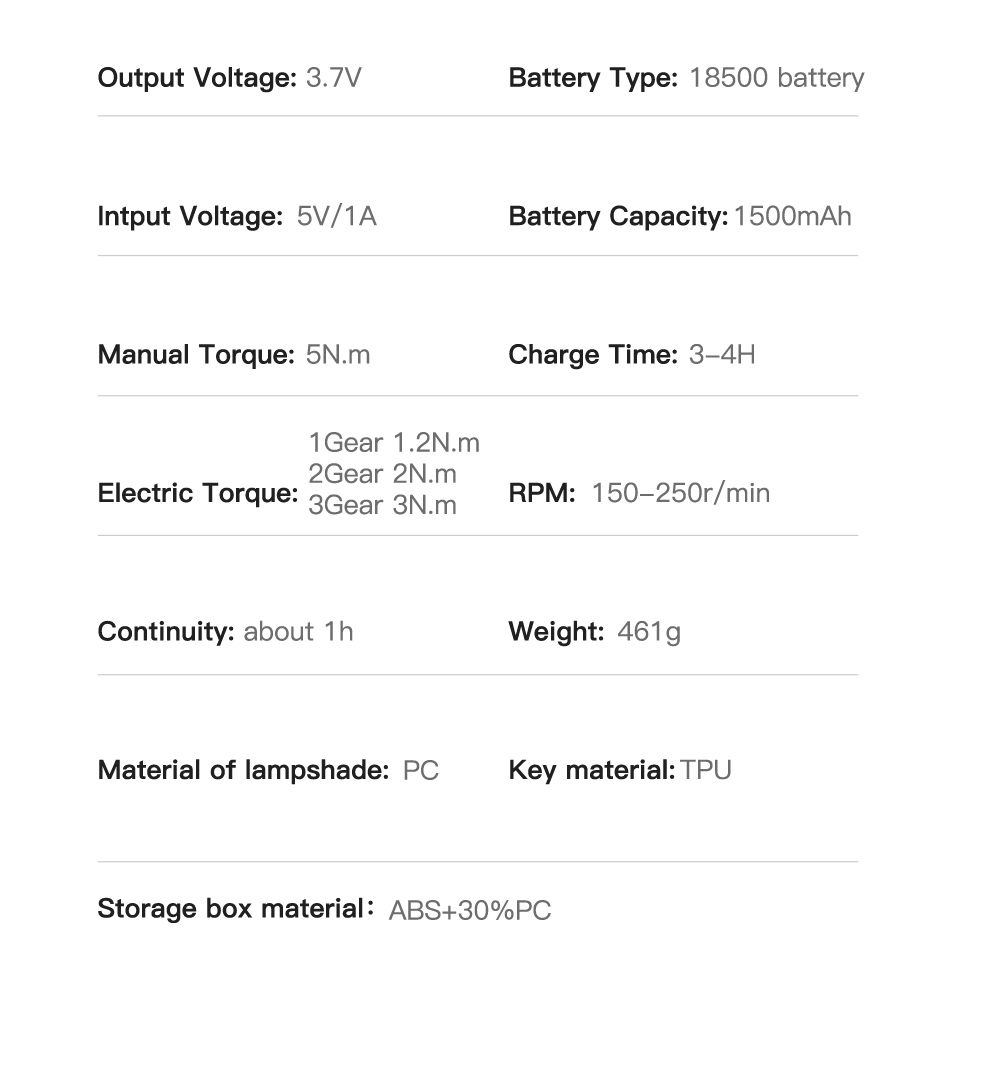The height and width of the screenshot is (1091, 1000).
Task: Select the 3-4H charge time value
Action: point(722,355)
